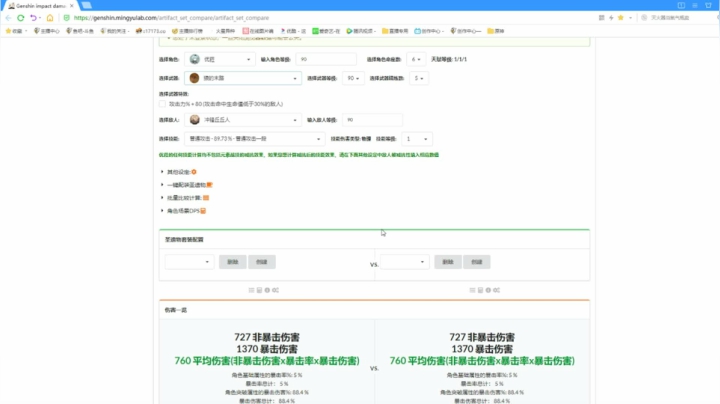720x404 pixels.
Task: Toggle the 攻击力%+80 weapon effect checkbox
Action: 162,104
